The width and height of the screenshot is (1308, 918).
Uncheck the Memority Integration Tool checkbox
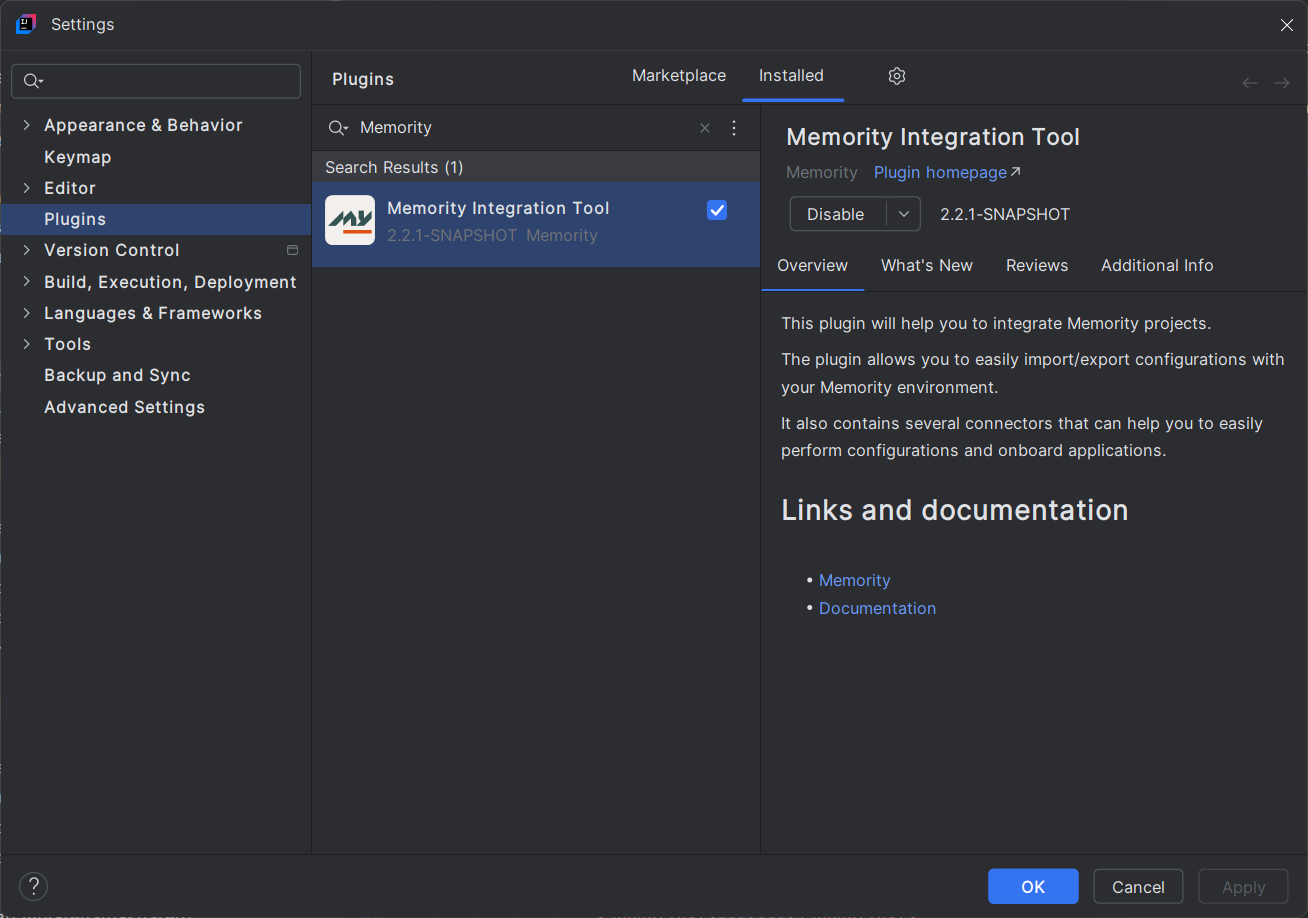[x=717, y=210]
